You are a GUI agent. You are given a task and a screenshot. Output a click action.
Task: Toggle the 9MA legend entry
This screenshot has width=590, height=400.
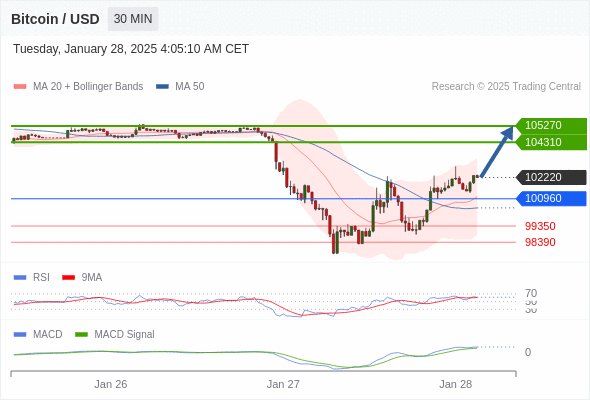[x=82, y=278]
